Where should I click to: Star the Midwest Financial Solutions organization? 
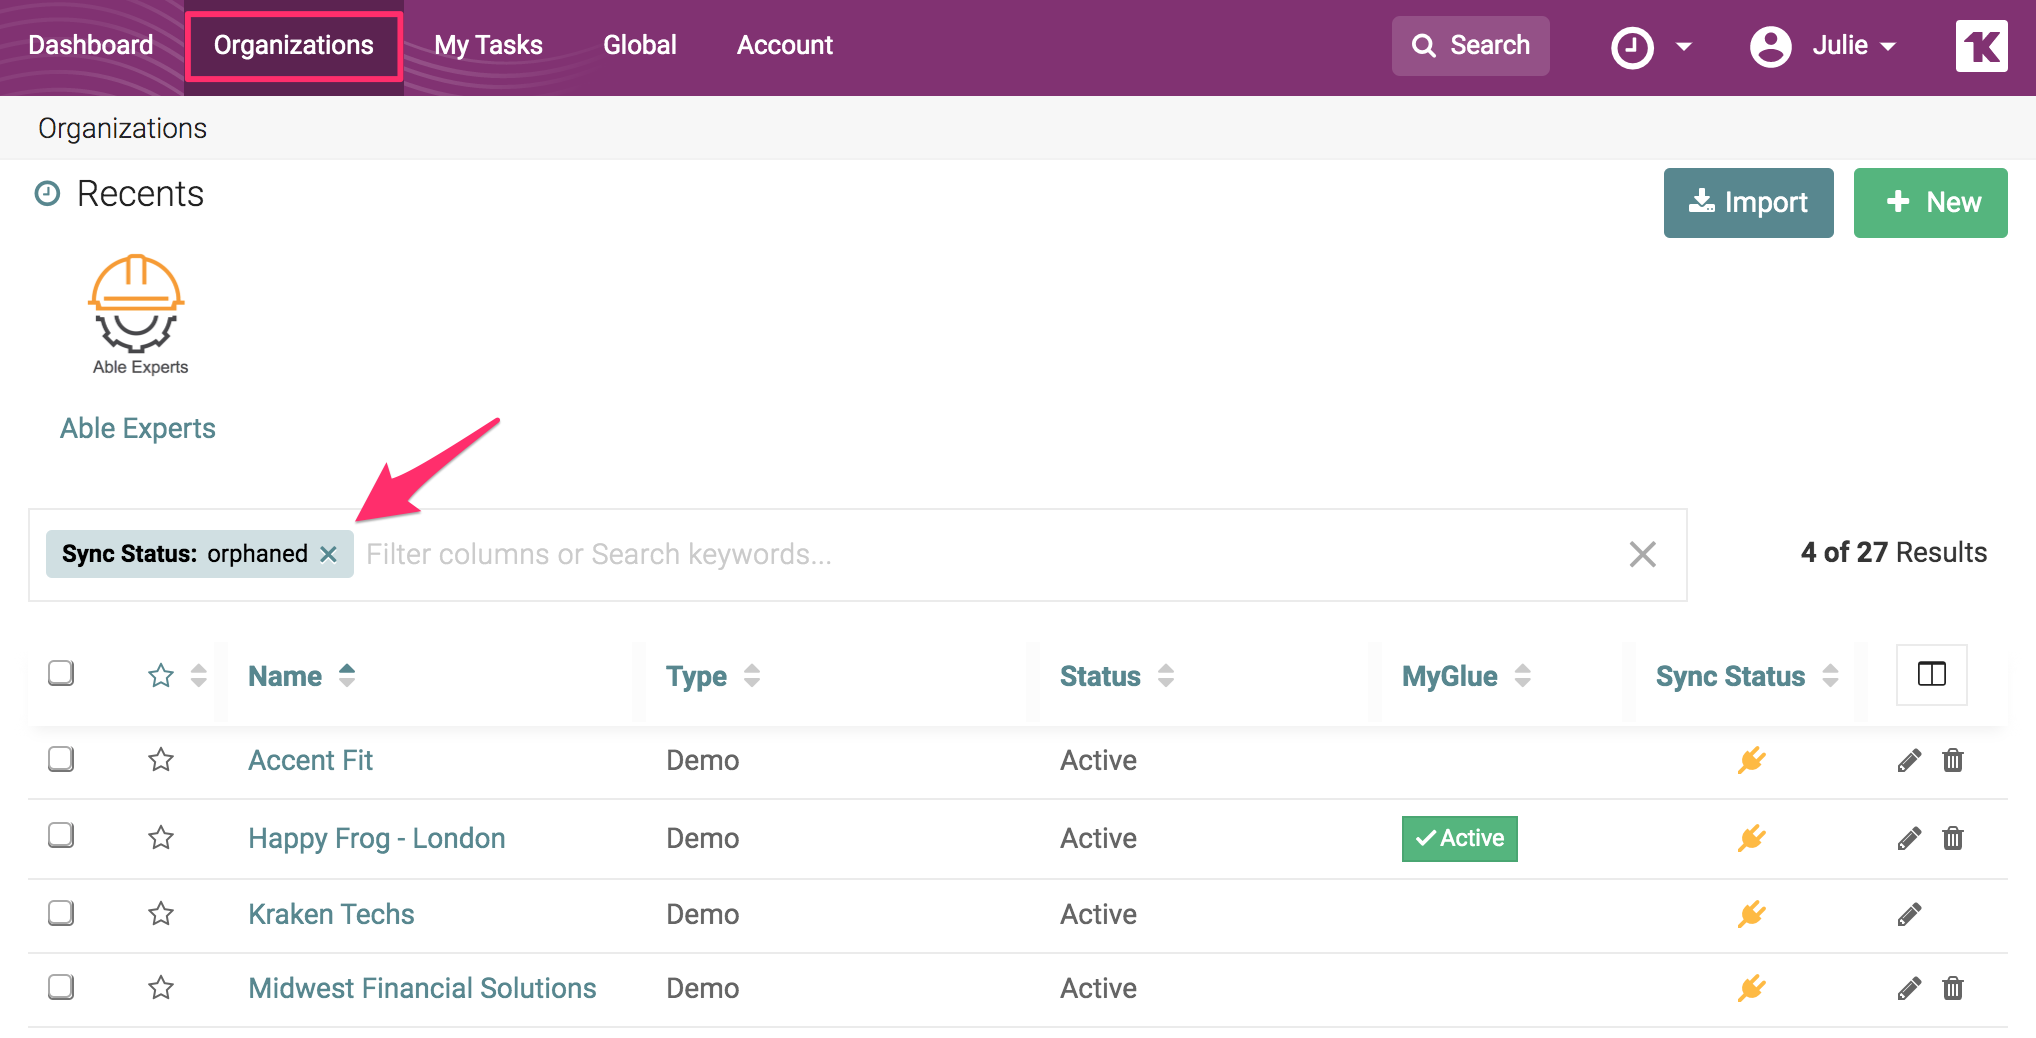pos(161,988)
